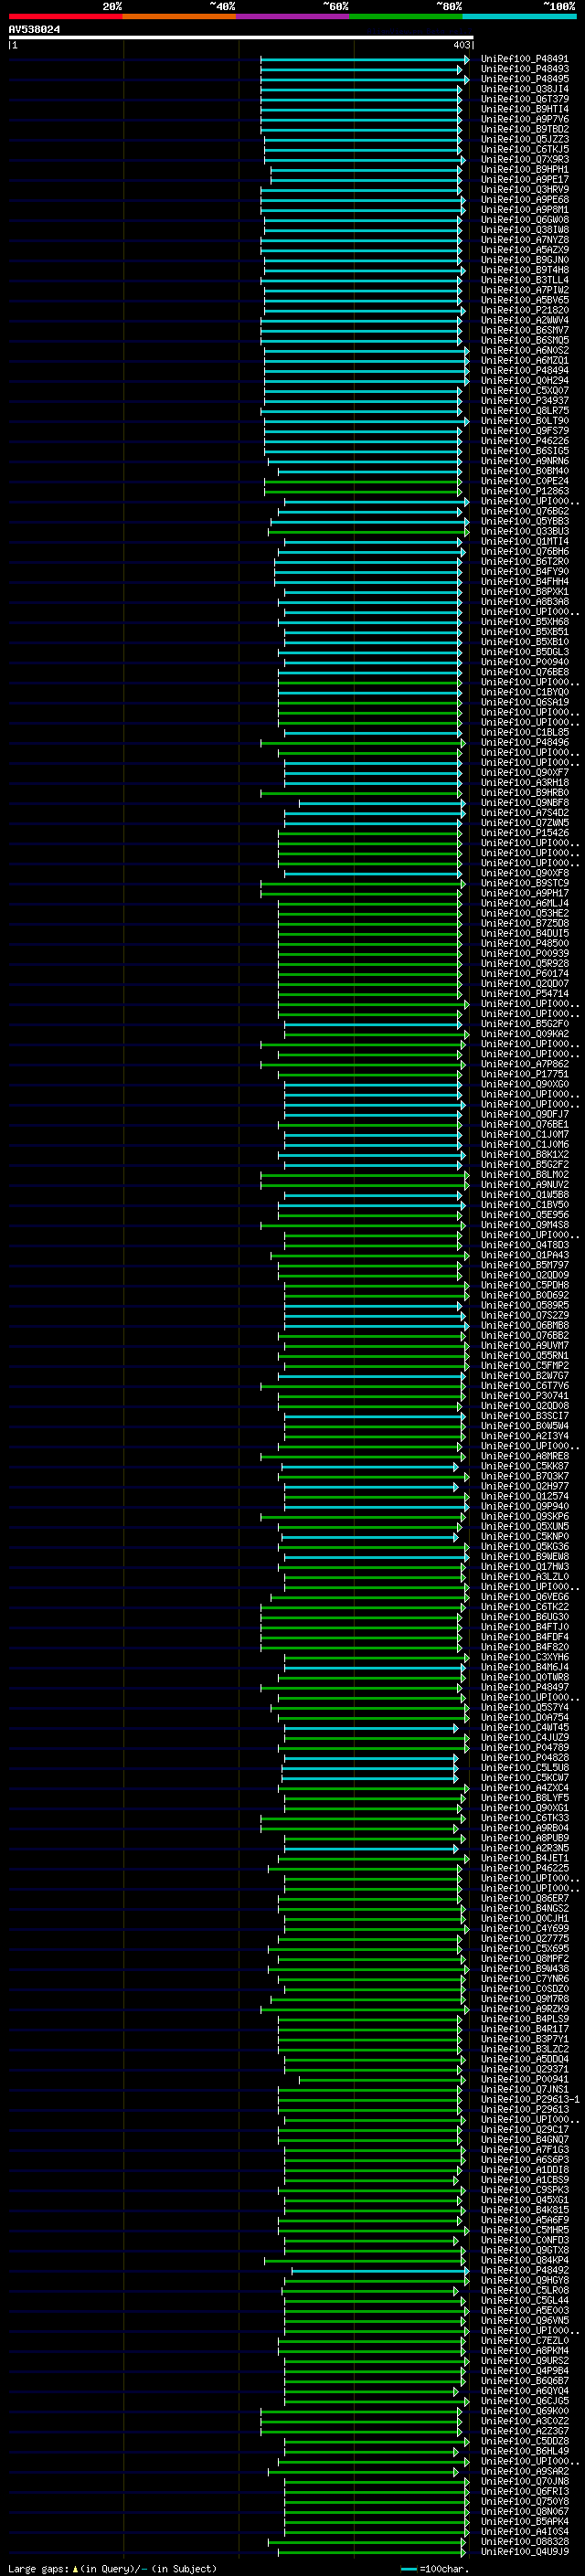Select the query name AV538024
This screenshot has height=2576, width=585.
(34, 30)
